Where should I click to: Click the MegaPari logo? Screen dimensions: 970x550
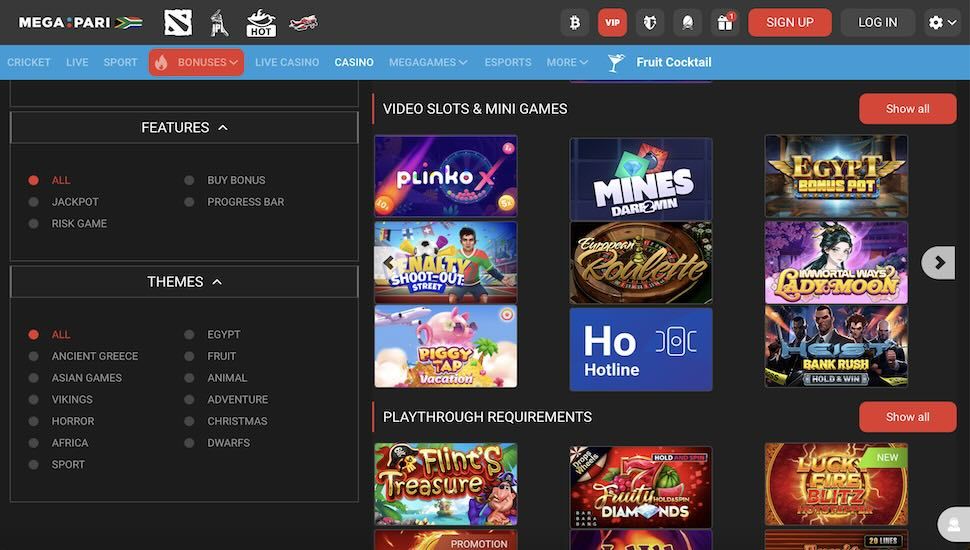80,22
